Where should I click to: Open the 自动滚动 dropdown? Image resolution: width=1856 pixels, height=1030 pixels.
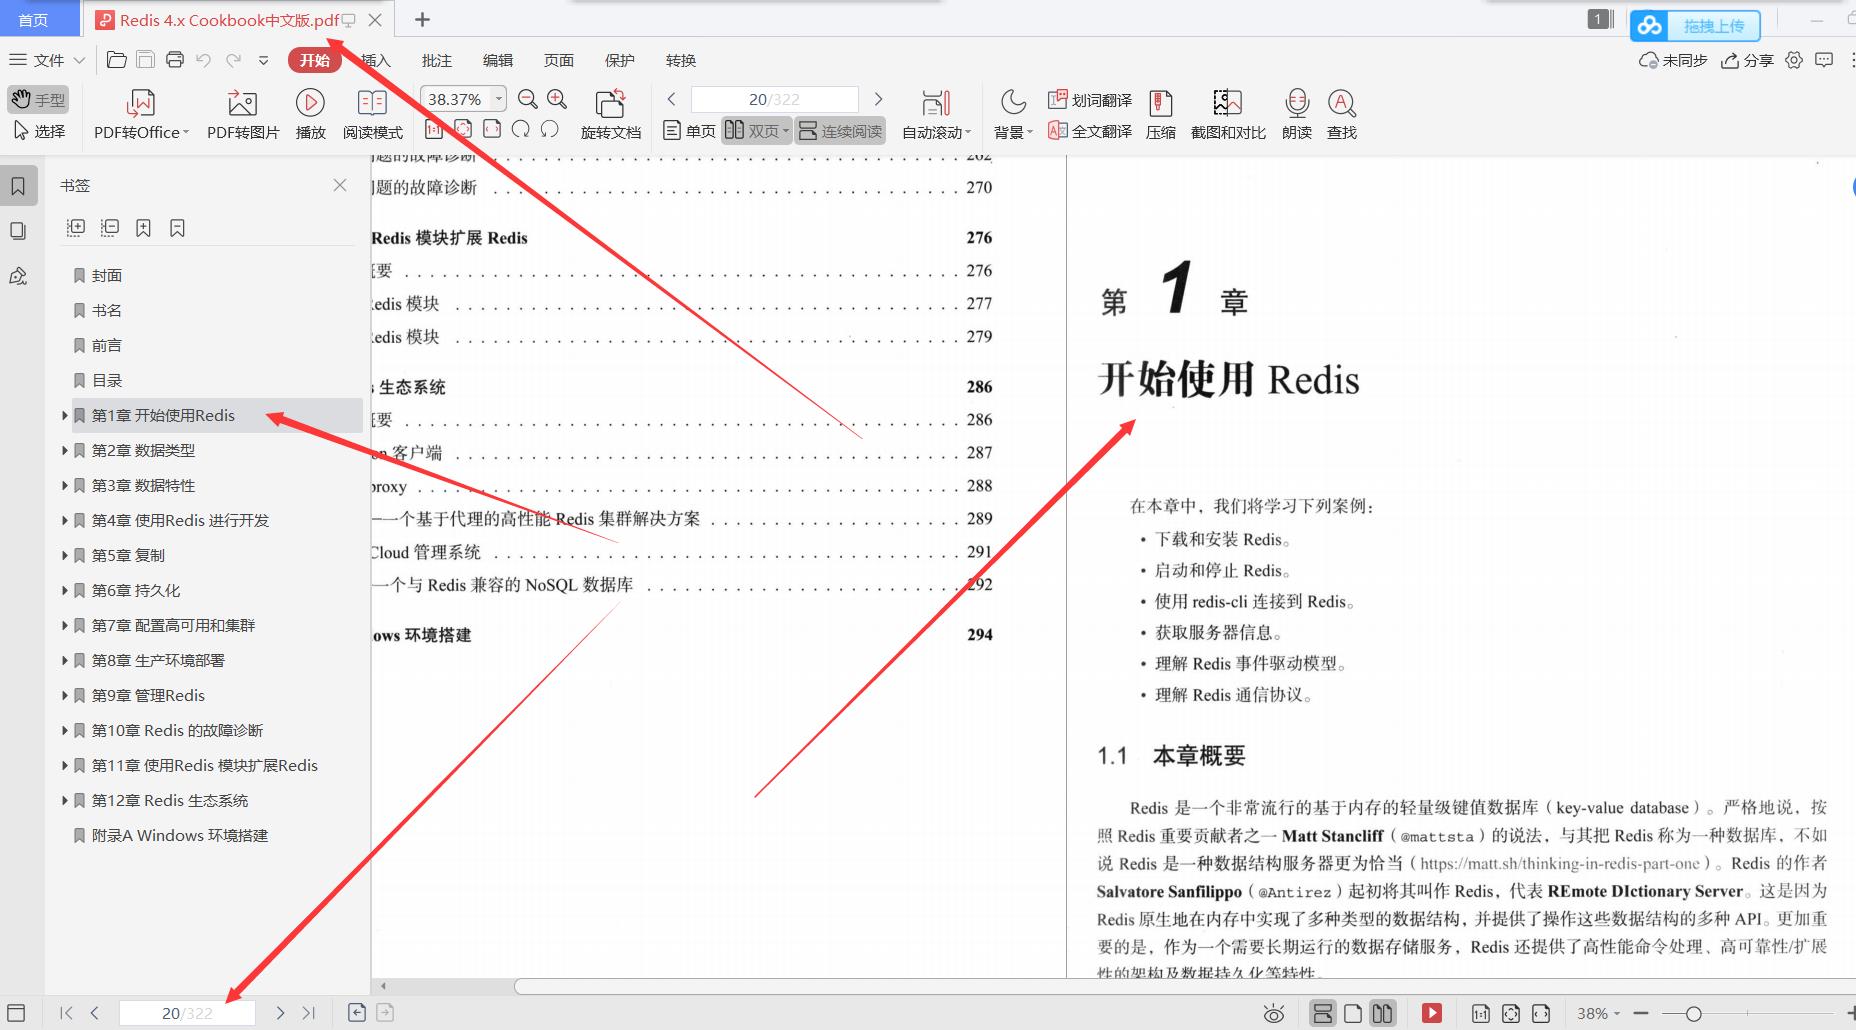(936, 114)
